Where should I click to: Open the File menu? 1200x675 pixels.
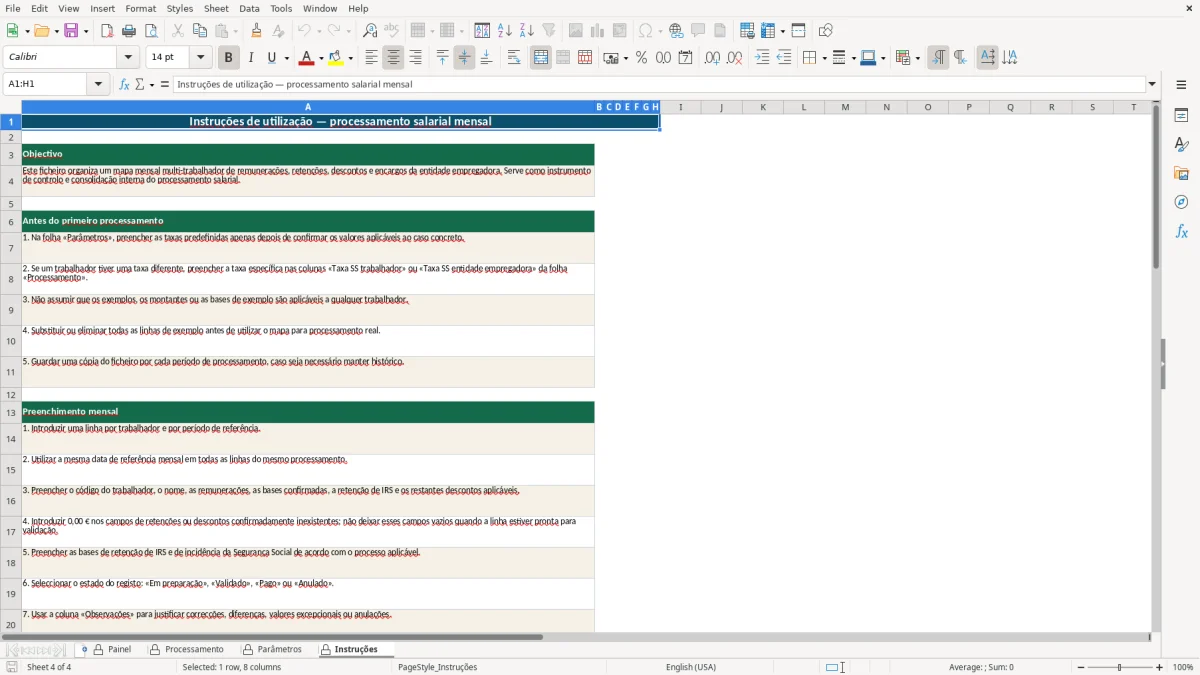click(x=13, y=8)
